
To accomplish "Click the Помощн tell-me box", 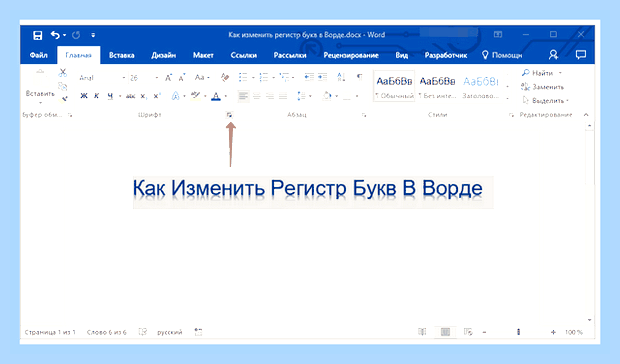I will tap(502, 55).
